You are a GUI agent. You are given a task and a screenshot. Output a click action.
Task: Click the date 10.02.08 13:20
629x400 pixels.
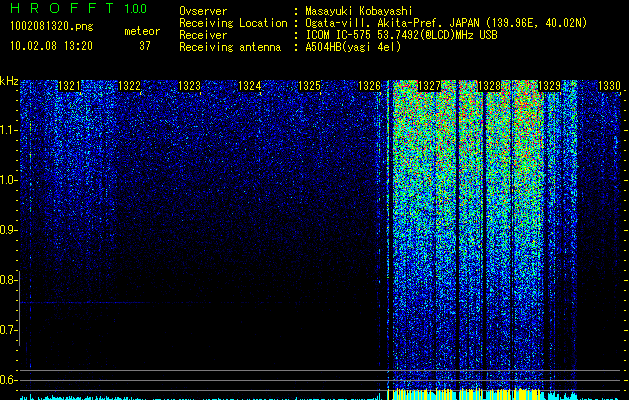click(51, 46)
